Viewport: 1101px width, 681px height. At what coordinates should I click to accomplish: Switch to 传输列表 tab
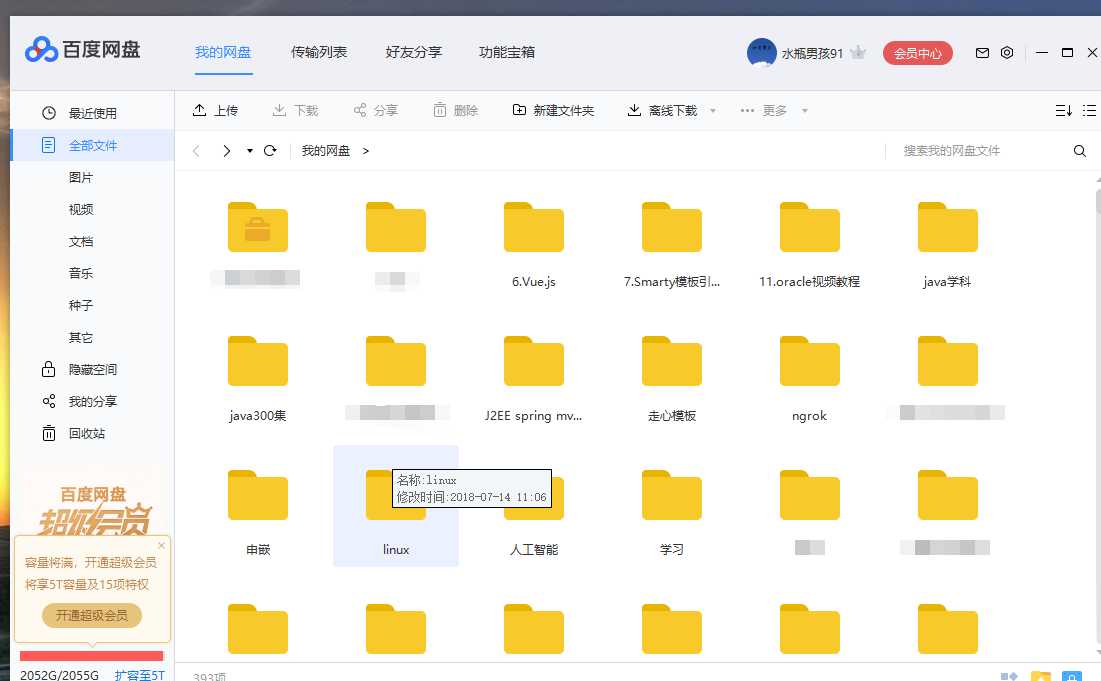(x=319, y=53)
